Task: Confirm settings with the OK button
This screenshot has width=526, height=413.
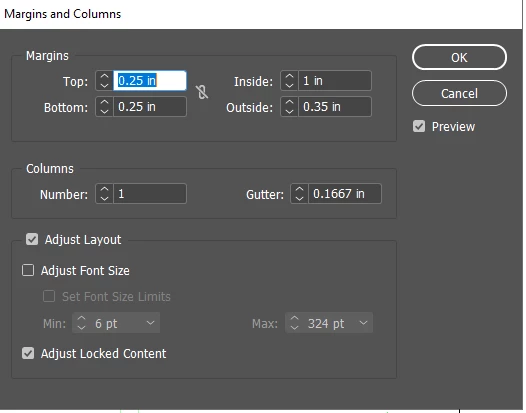Action: (459, 57)
